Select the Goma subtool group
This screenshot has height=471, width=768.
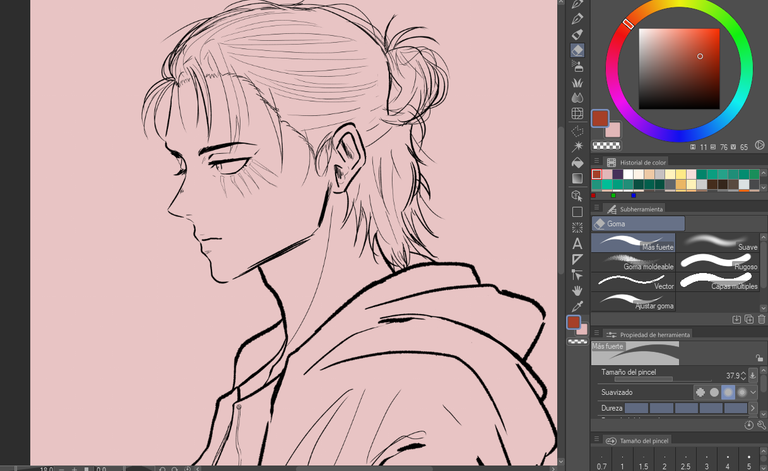coord(638,224)
